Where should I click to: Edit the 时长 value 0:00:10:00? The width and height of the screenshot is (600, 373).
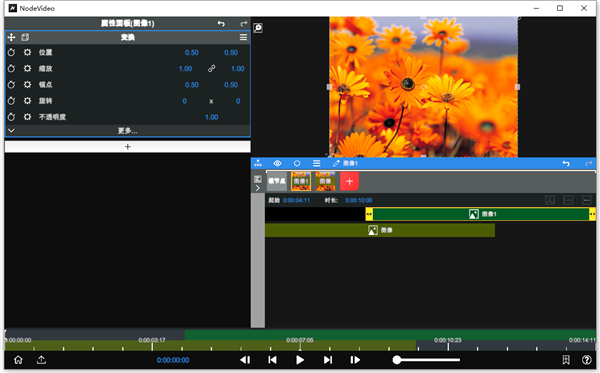359,200
